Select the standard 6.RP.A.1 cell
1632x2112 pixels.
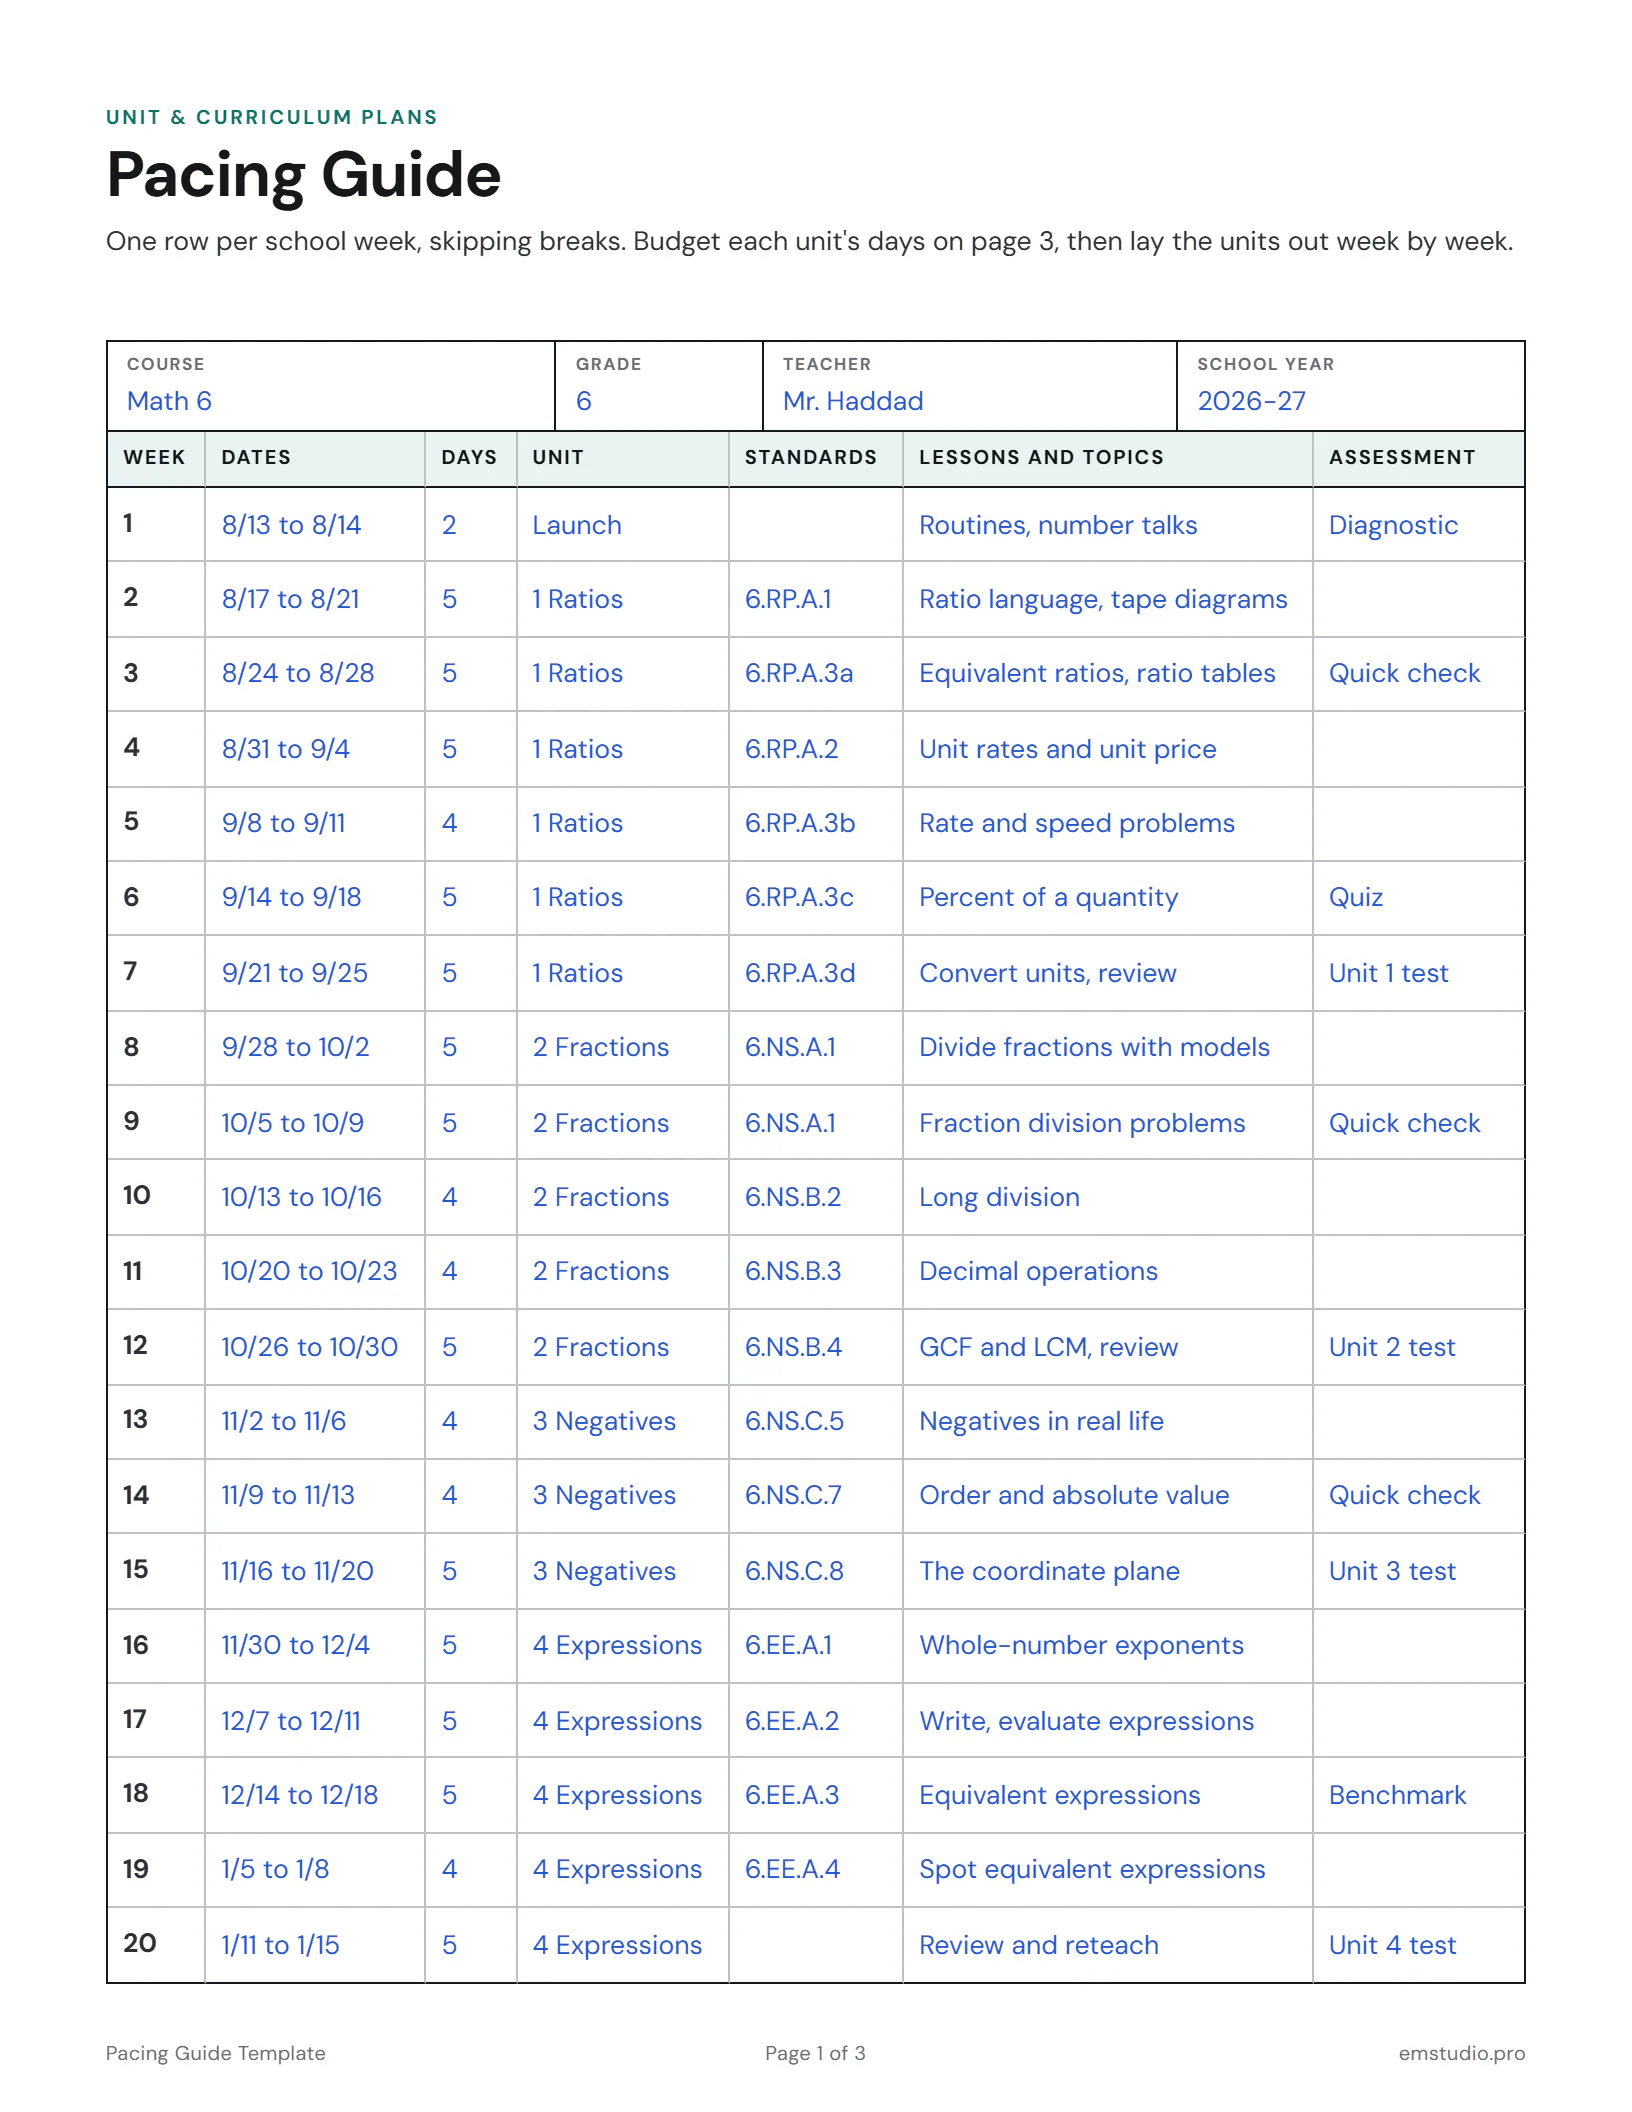pos(816,599)
